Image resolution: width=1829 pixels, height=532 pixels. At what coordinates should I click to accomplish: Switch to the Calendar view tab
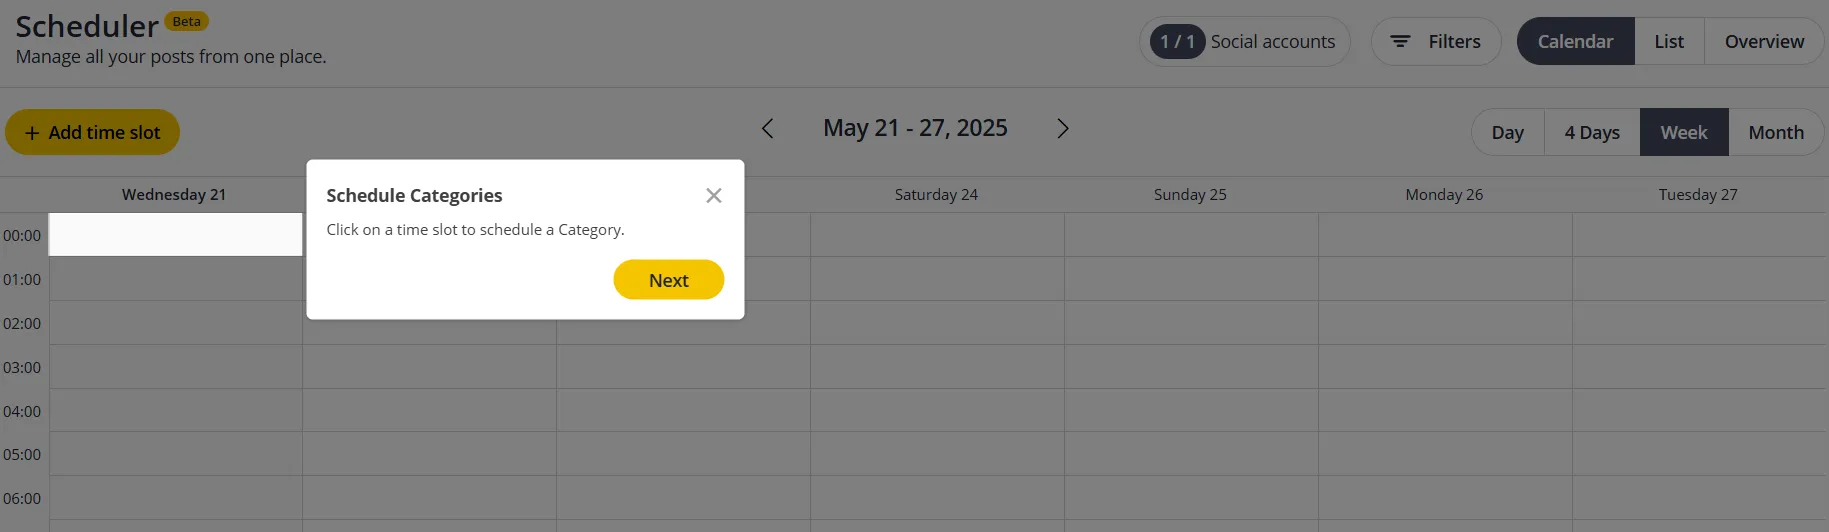[x=1575, y=42]
